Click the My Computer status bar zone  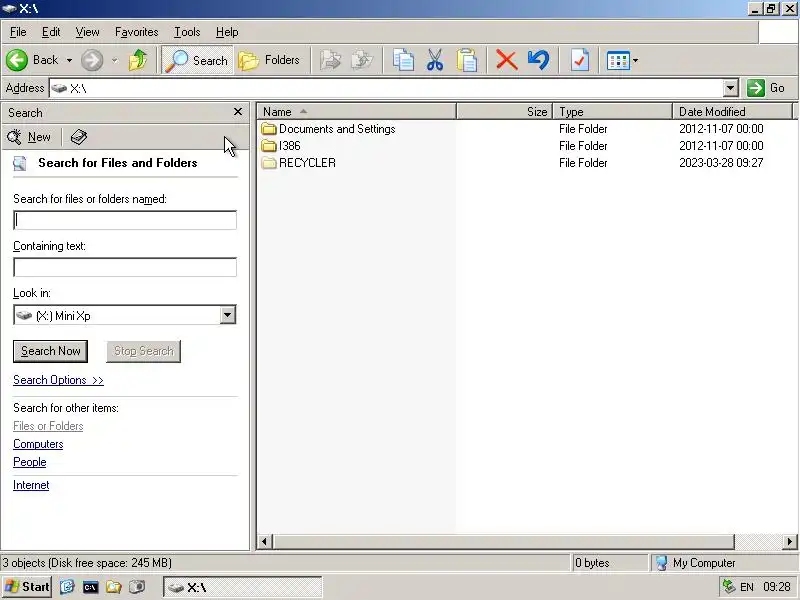click(724, 563)
